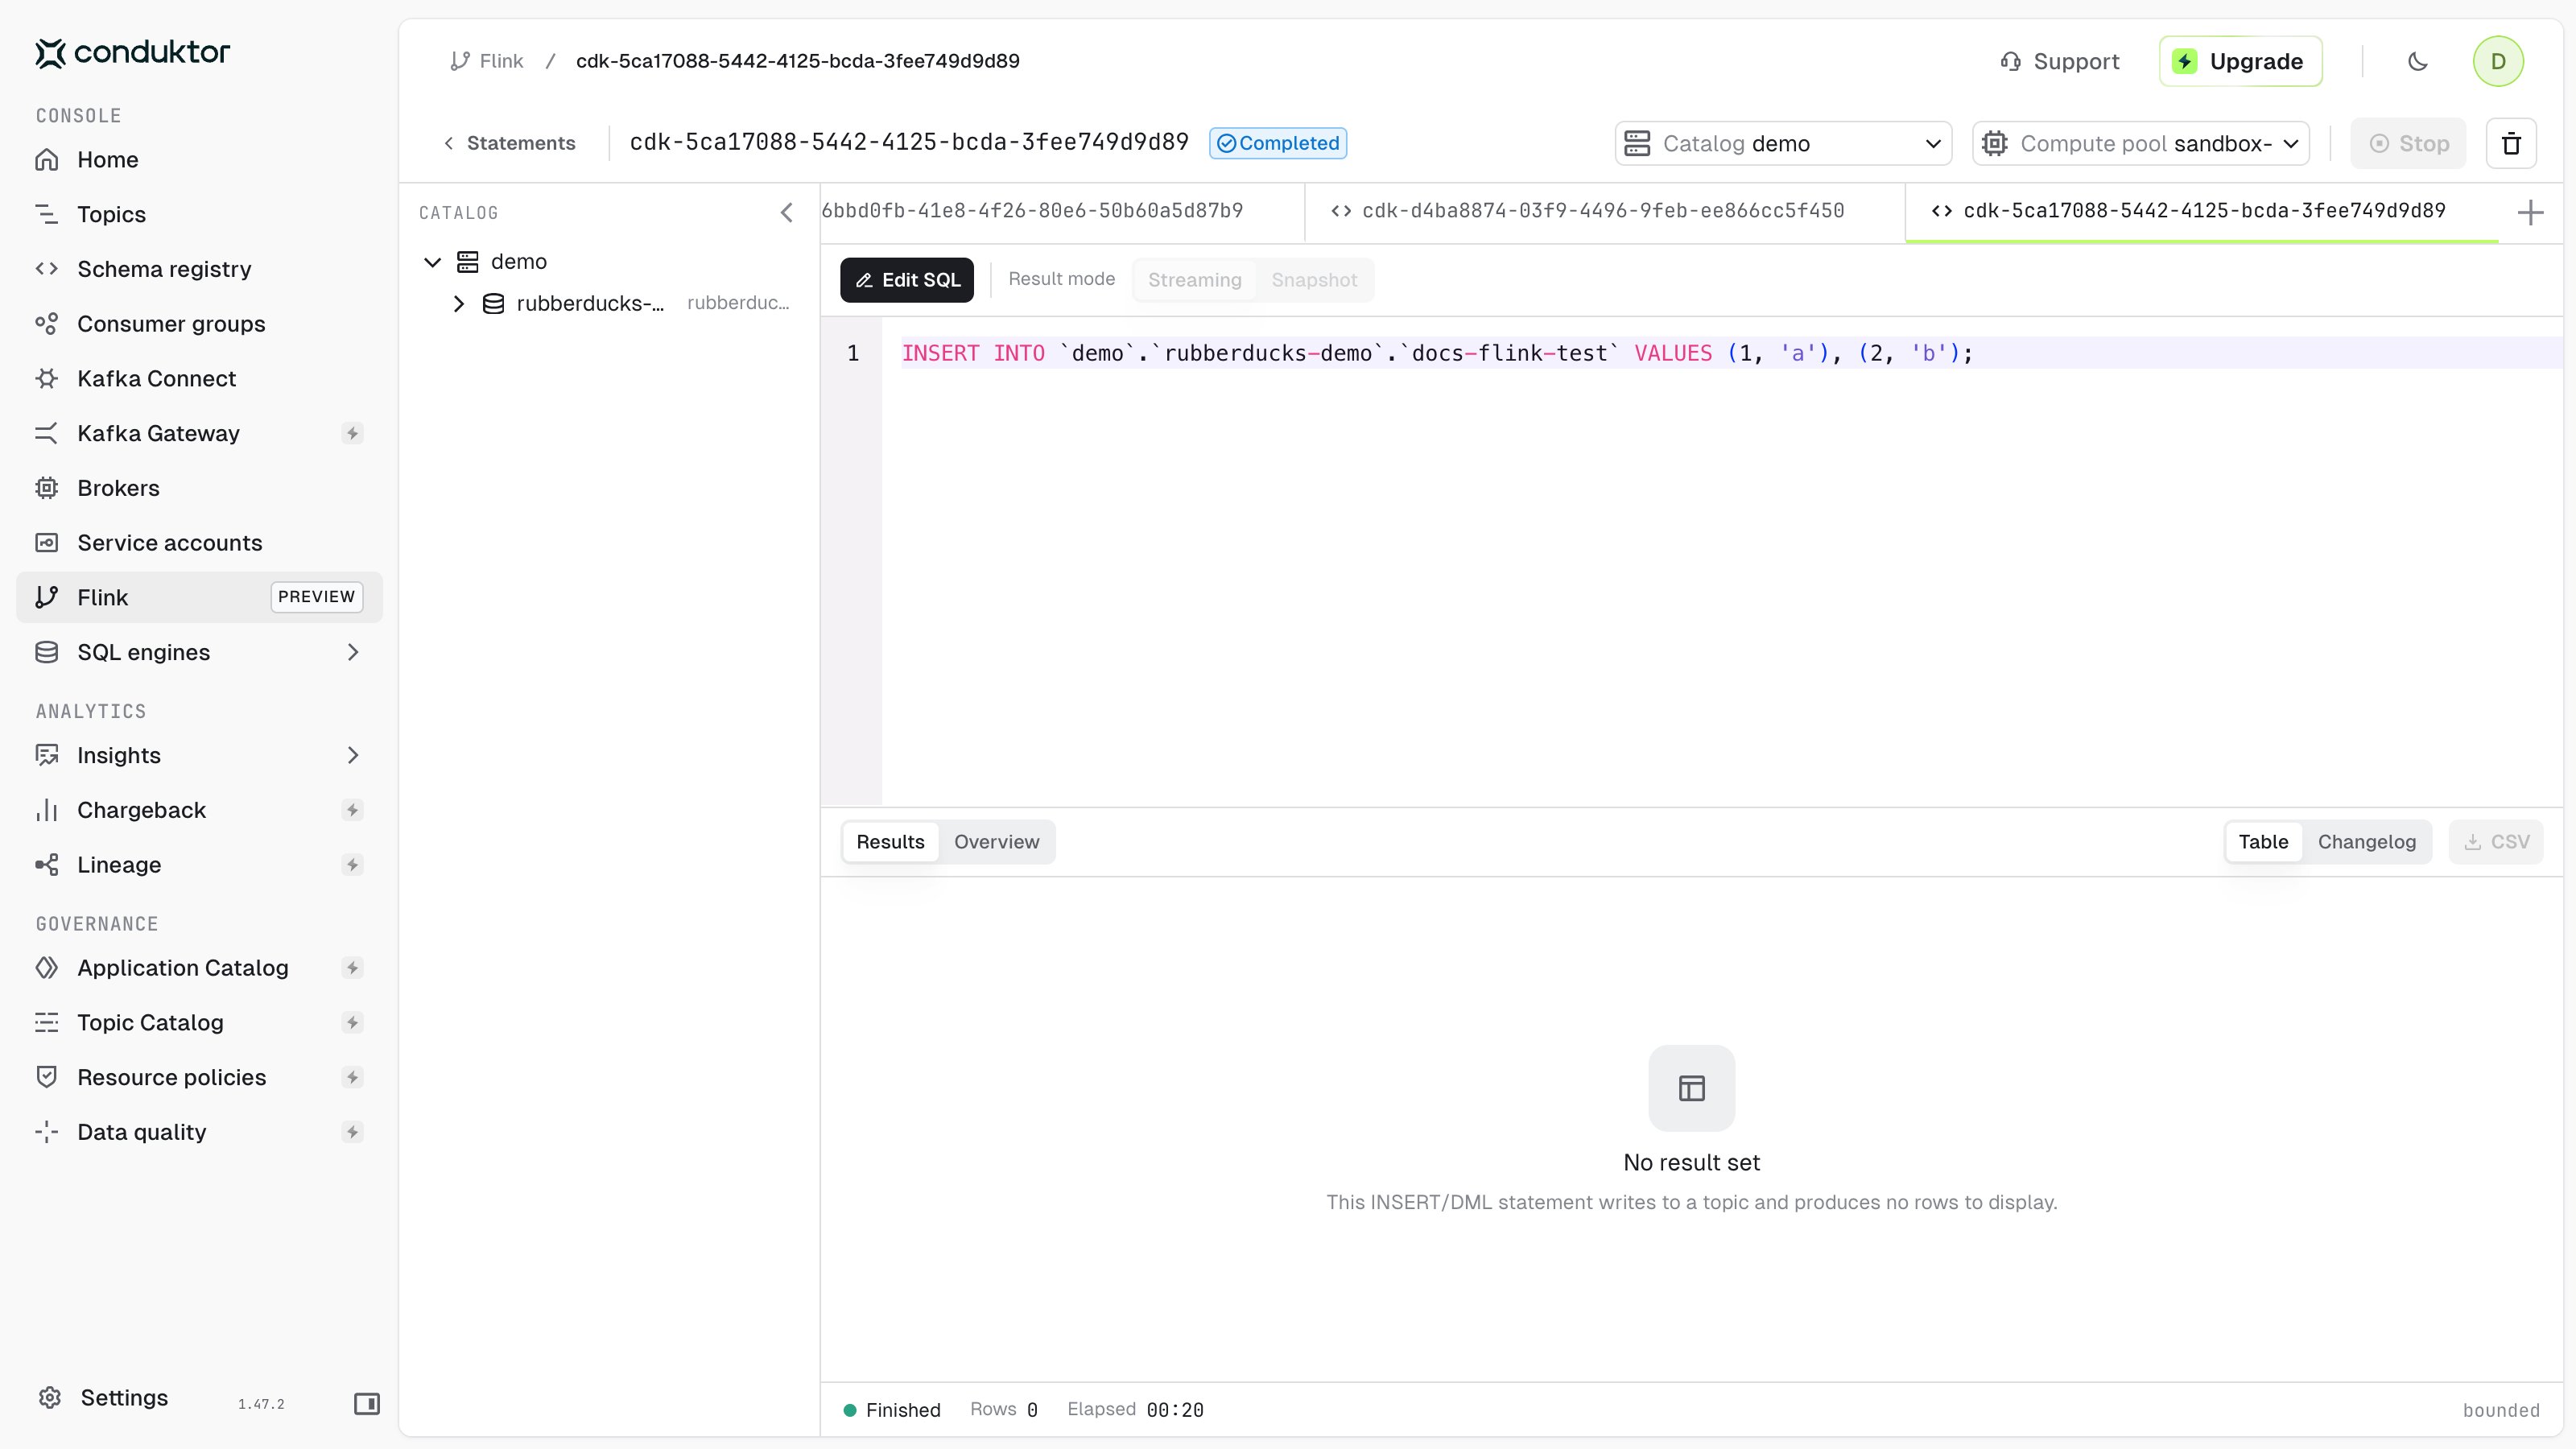Viewport: 2576px width, 1449px height.
Task: Click version 1.47.2 text
Action: coord(261,1405)
